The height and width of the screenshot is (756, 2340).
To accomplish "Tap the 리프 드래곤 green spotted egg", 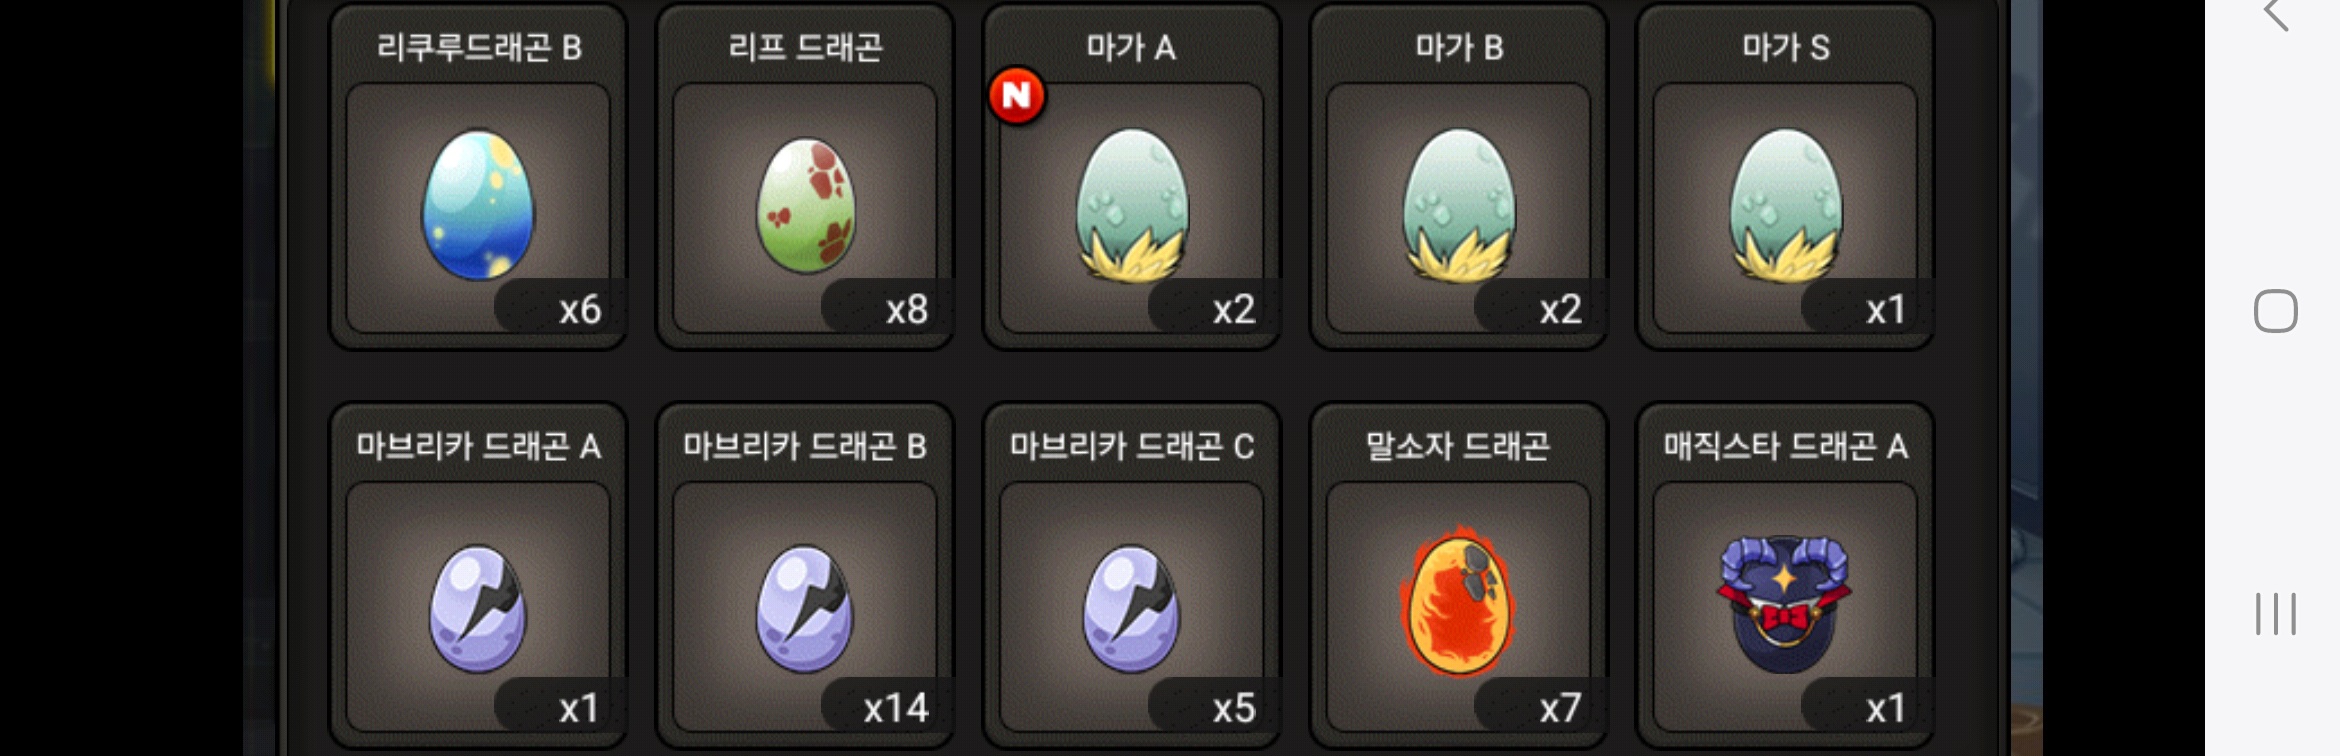I will coord(805,206).
